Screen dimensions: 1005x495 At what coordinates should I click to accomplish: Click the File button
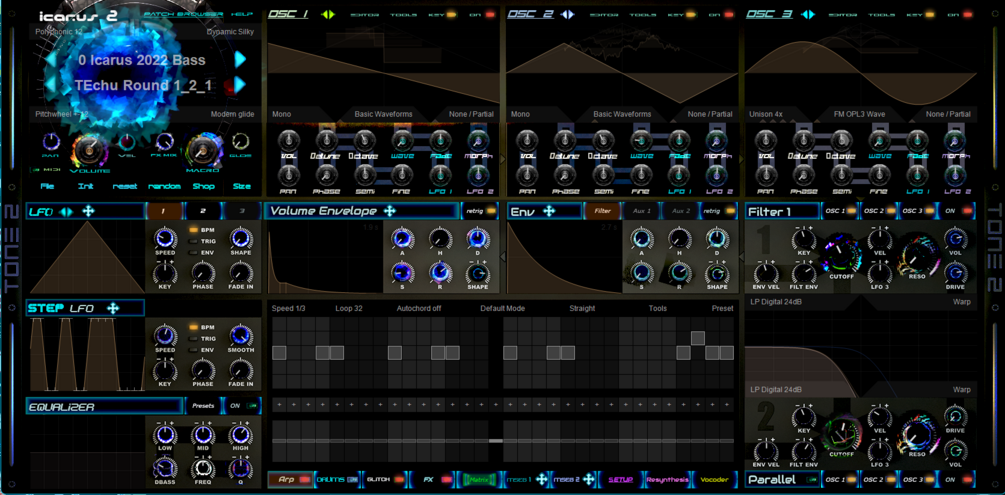click(x=47, y=187)
